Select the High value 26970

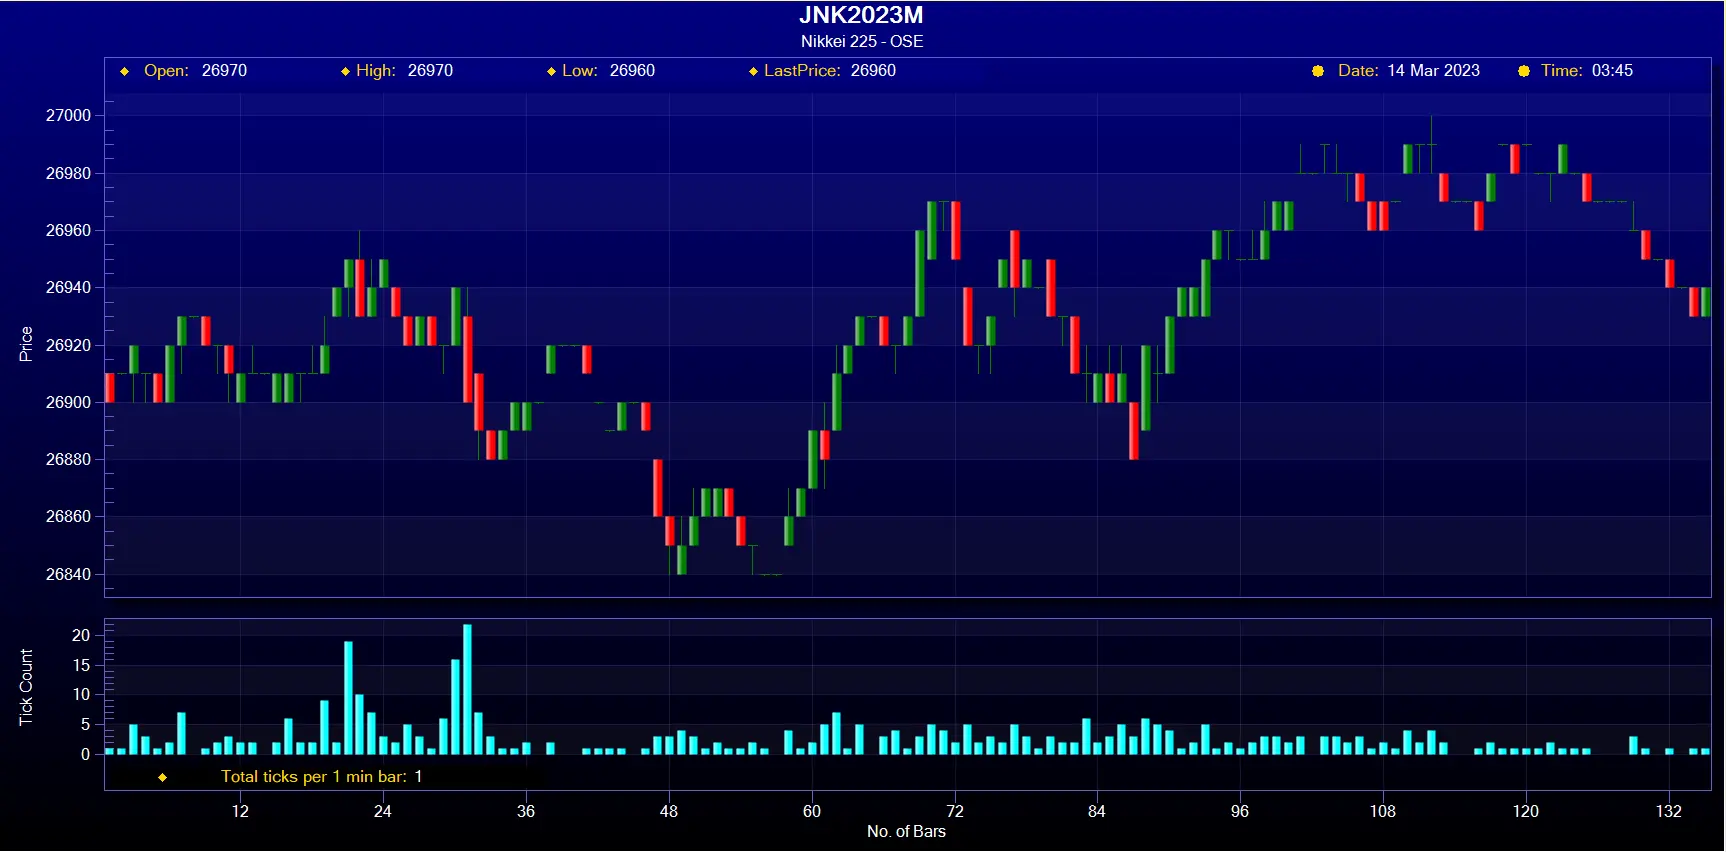coord(430,70)
